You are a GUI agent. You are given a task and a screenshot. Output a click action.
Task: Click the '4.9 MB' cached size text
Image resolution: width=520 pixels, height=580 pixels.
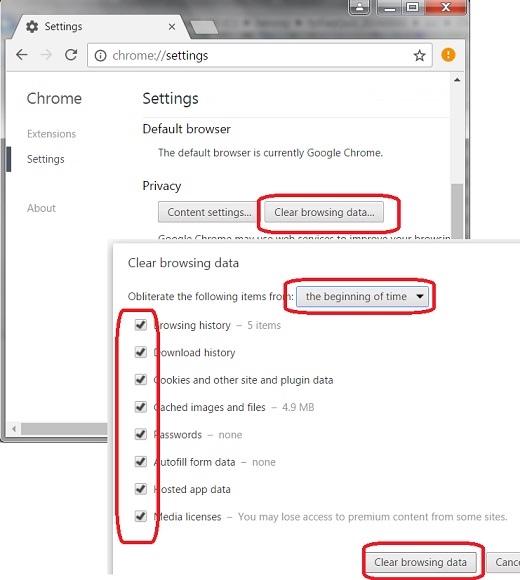click(x=298, y=407)
